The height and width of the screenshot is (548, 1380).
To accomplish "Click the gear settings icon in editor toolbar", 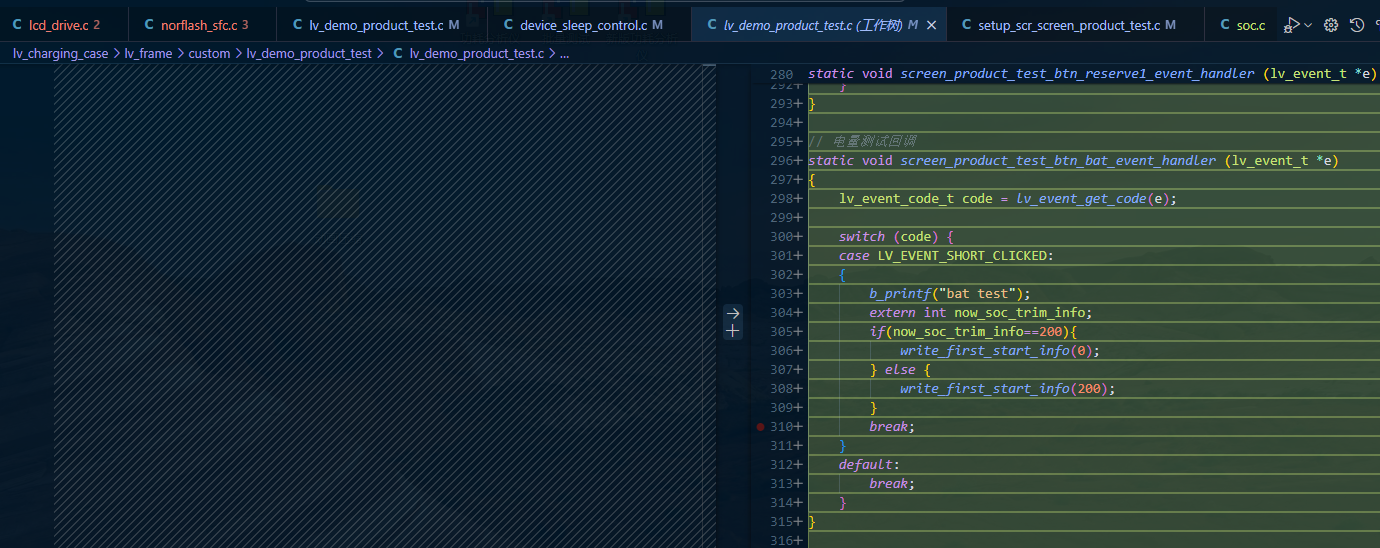I will pyautogui.click(x=1331, y=25).
